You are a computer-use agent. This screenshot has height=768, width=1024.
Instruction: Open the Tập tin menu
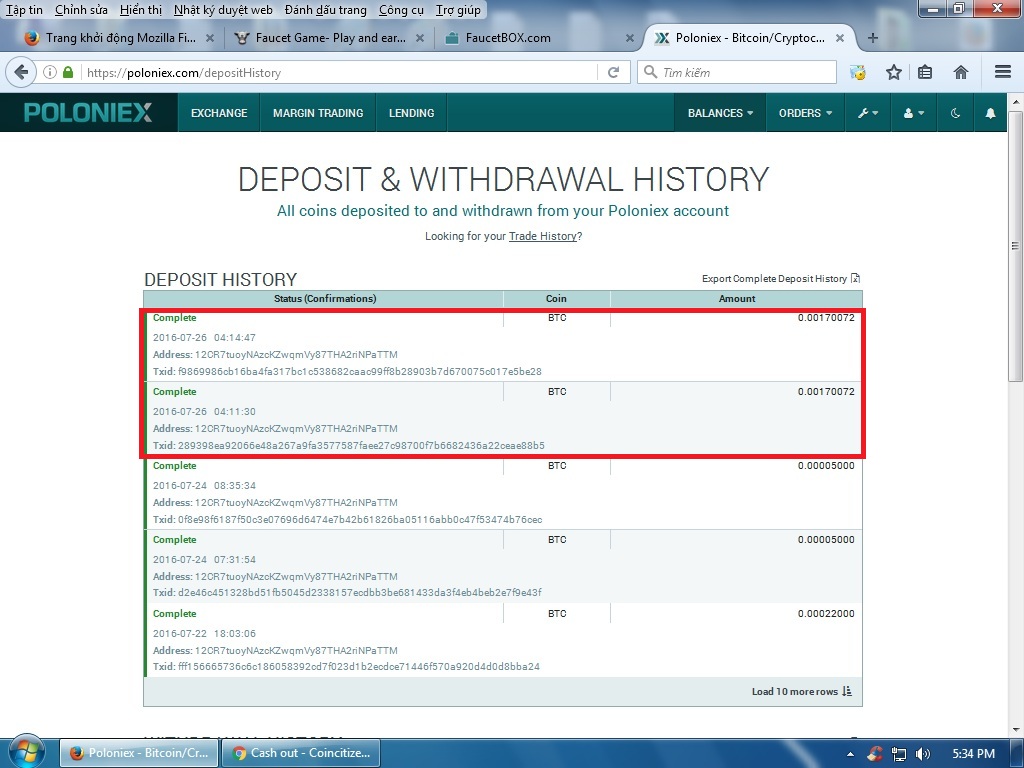pos(24,10)
